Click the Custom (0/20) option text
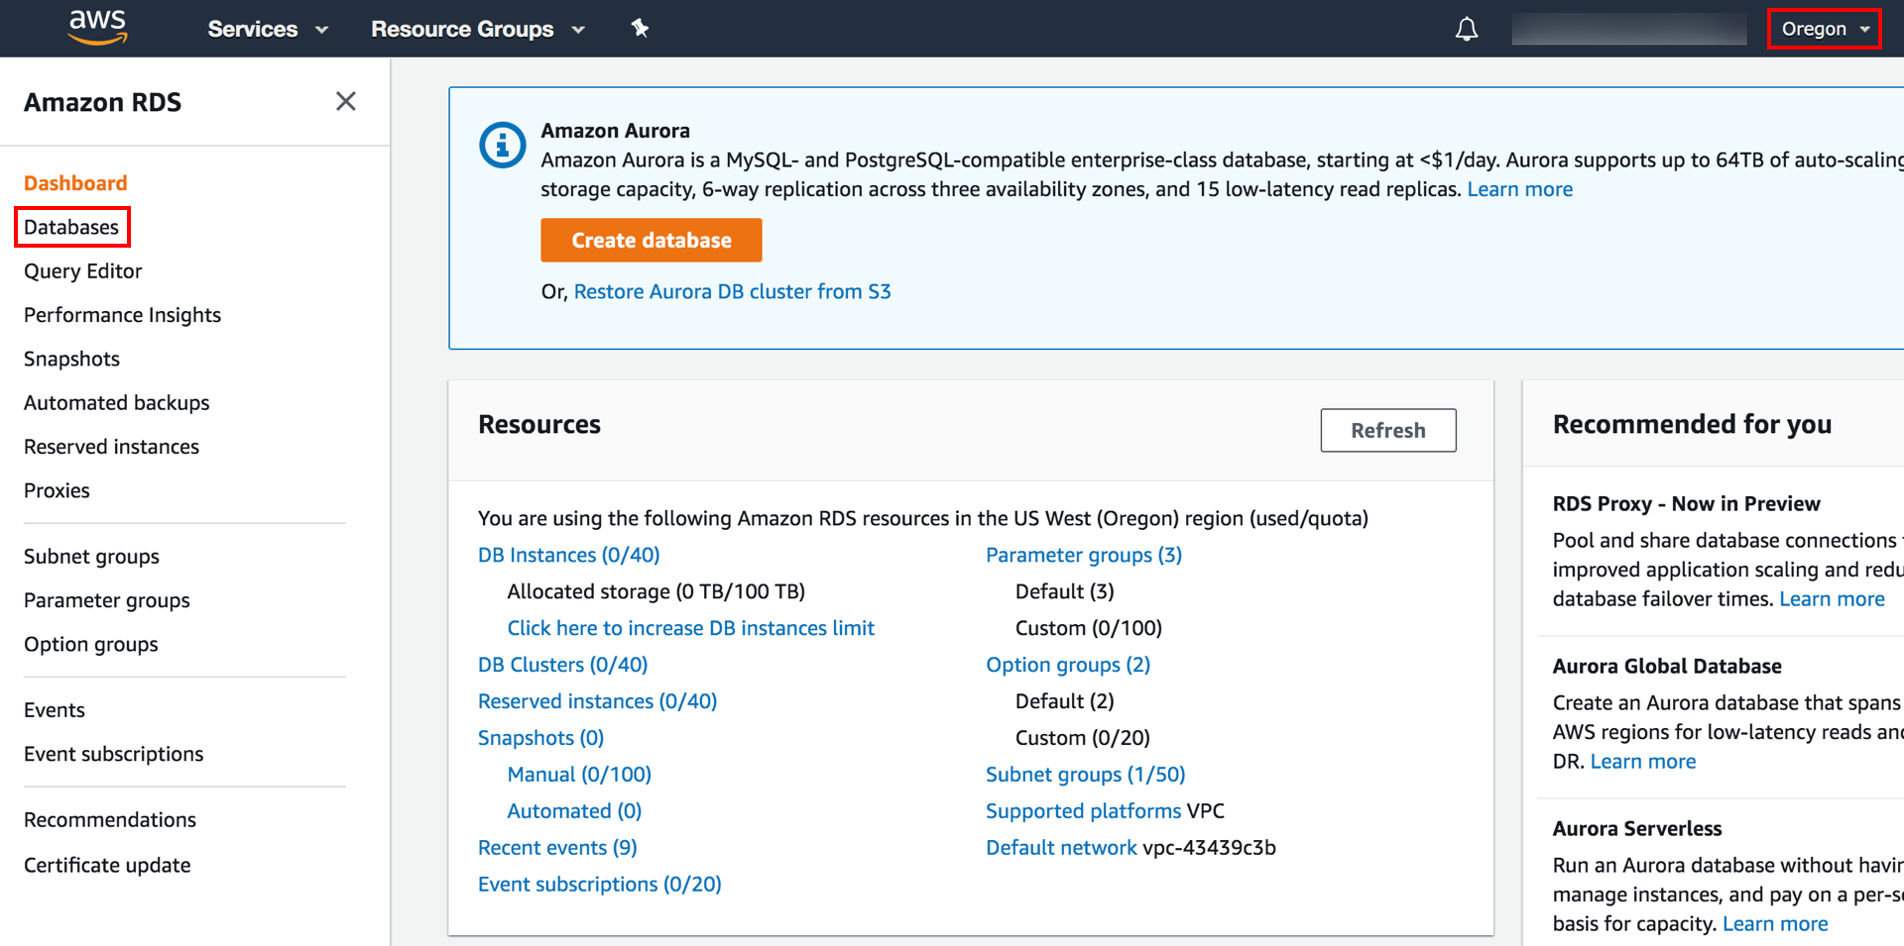The height and width of the screenshot is (946, 1904). (x=1083, y=738)
